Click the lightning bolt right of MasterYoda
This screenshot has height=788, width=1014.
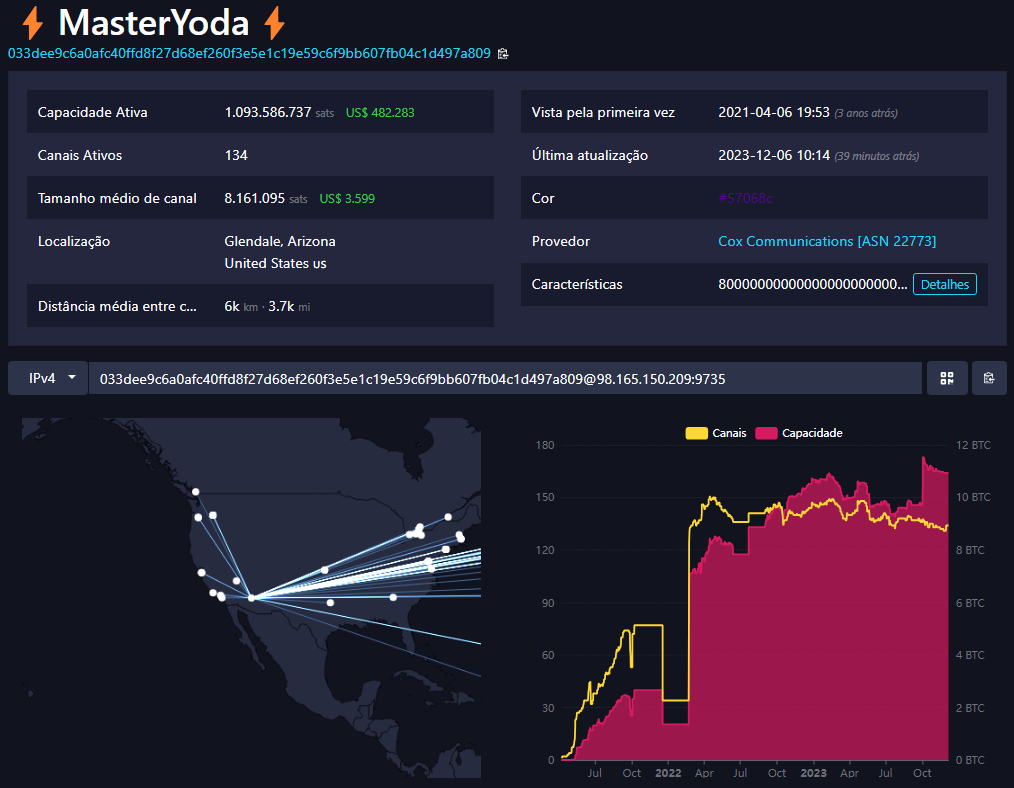274,22
